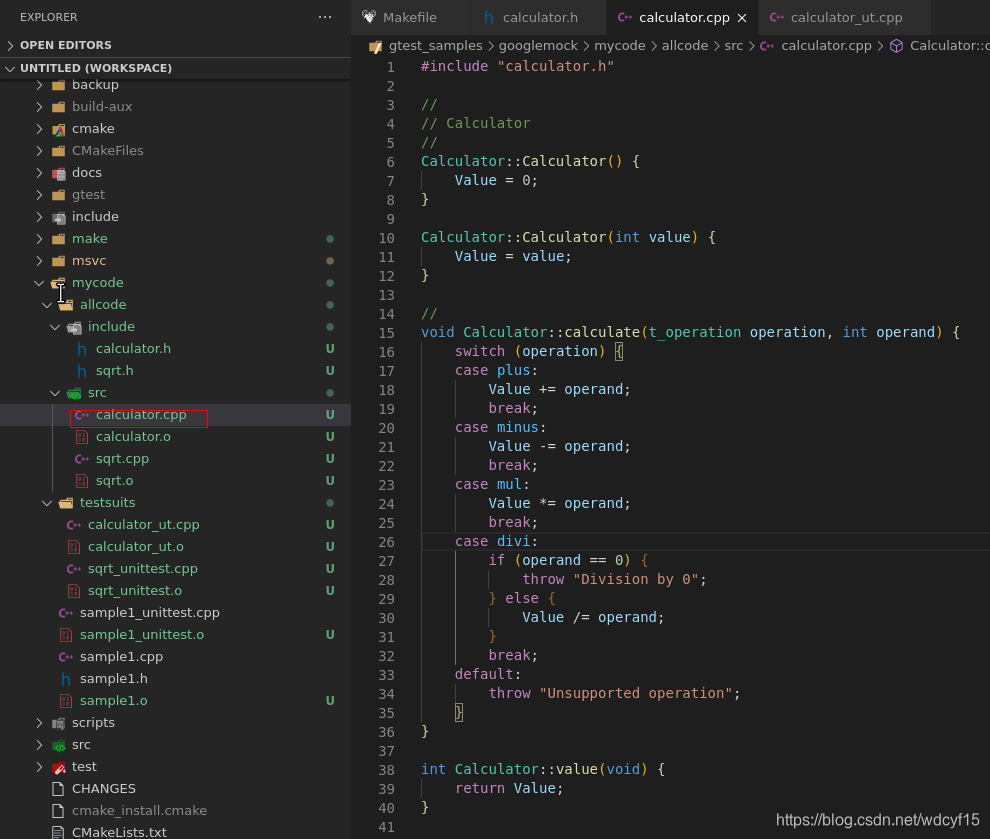
Task: Click the calculator_ut.o object file icon
Action: (x=74, y=547)
